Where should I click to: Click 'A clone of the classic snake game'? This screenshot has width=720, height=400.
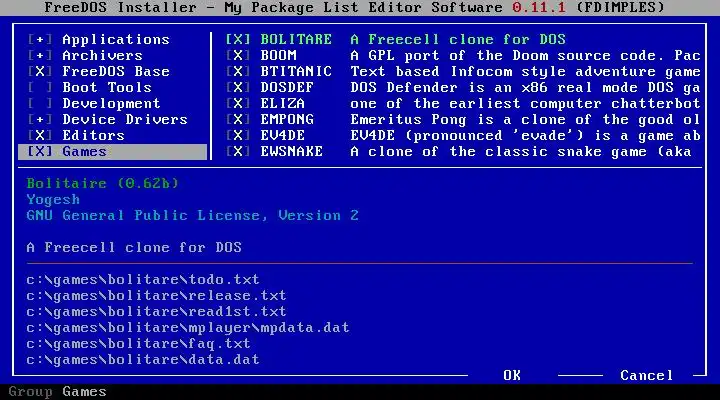click(521, 152)
